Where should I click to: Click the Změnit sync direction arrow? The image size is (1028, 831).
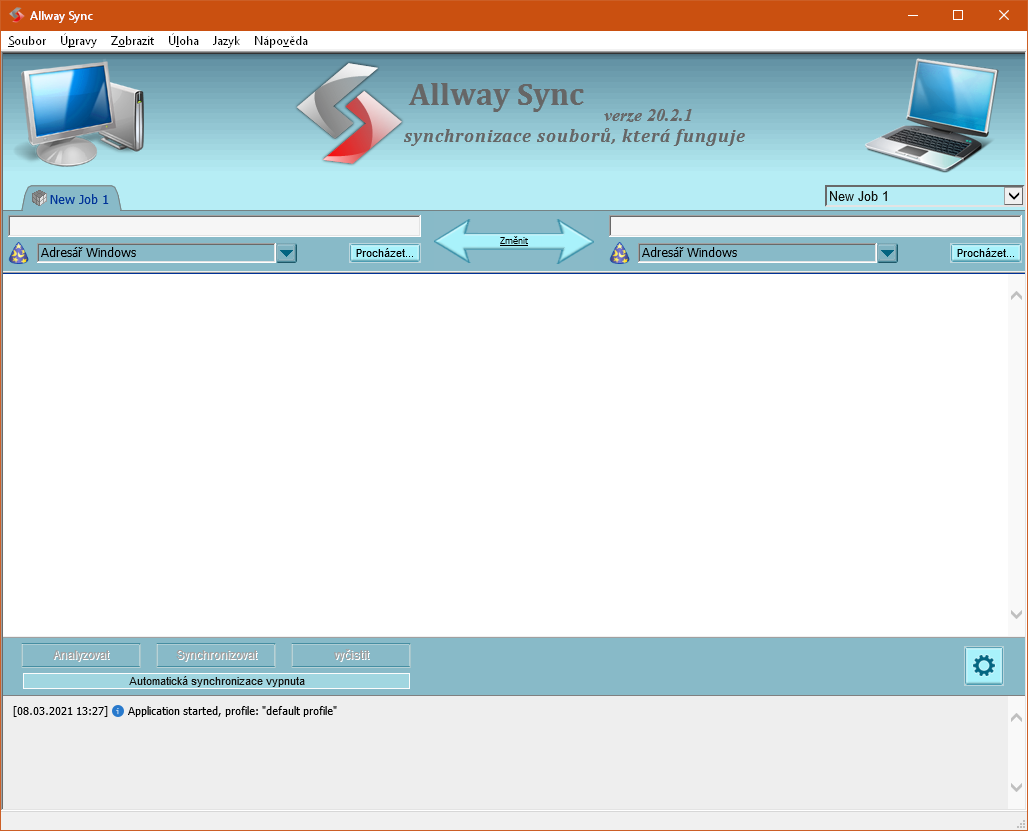point(514,241)
